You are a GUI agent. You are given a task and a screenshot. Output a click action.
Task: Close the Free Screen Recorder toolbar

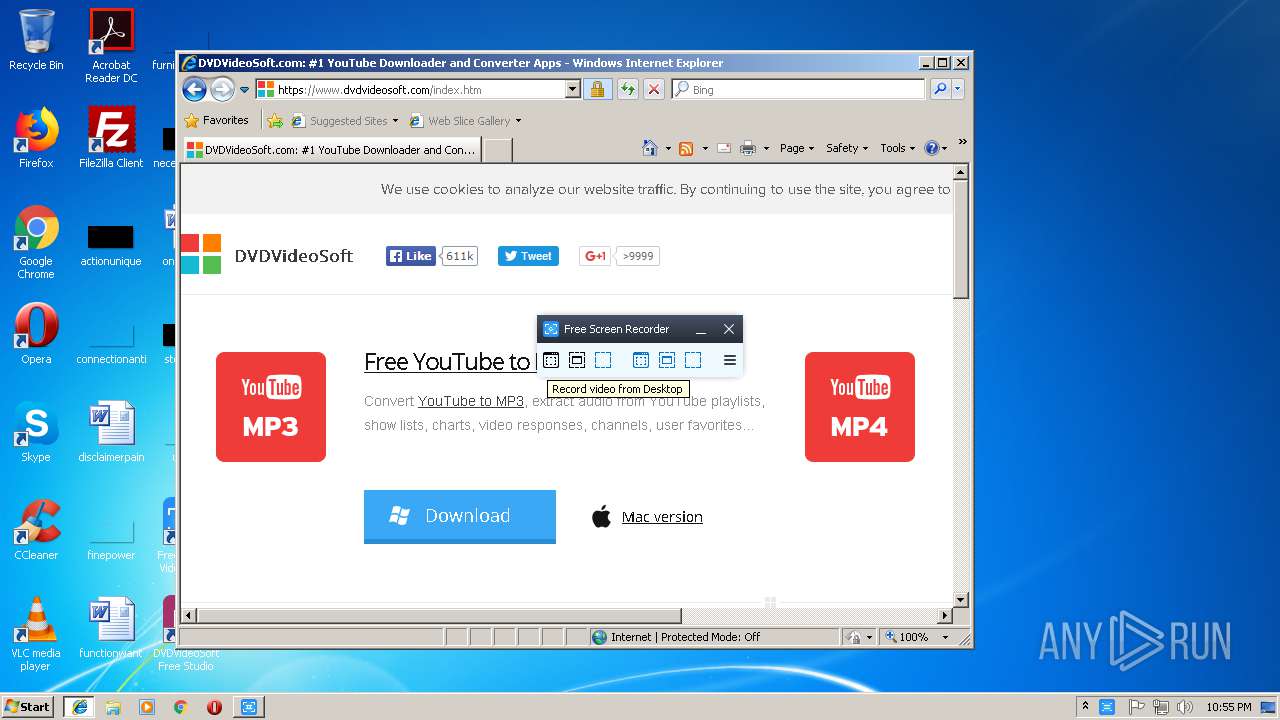(x=729, y=329)
